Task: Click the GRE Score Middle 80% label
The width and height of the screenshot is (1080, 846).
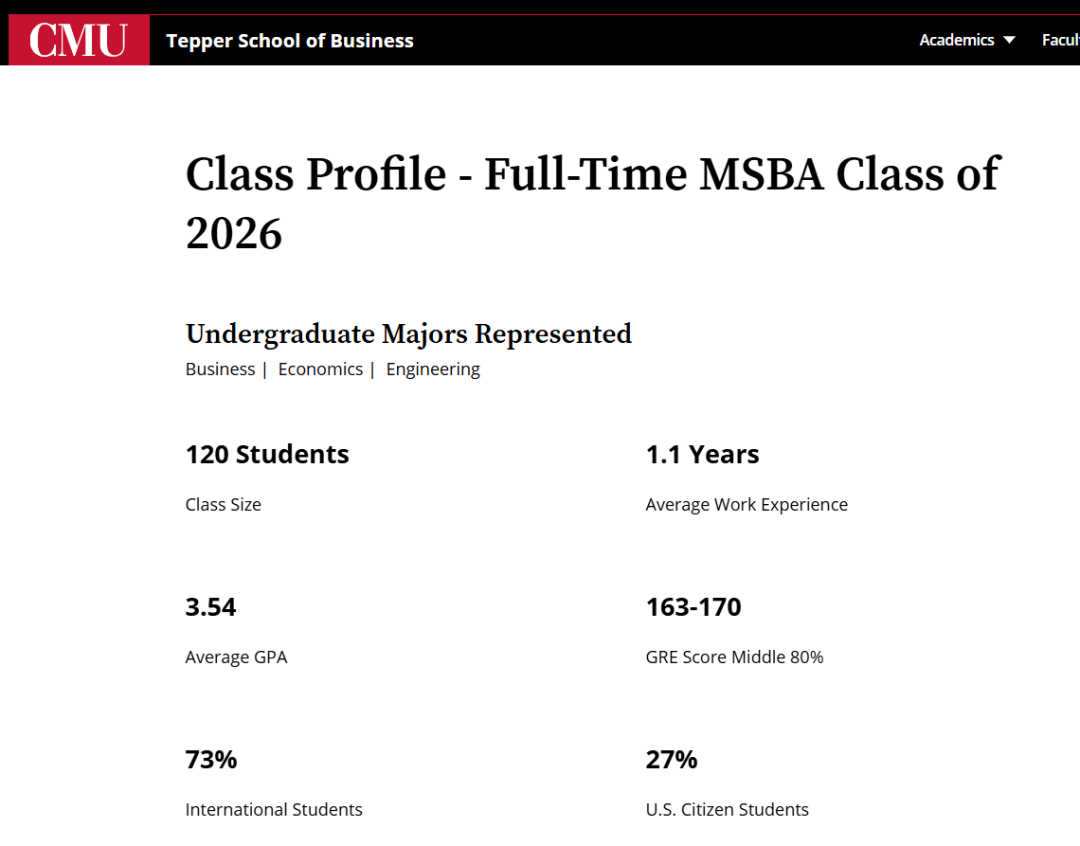Action: pos(734,657)
